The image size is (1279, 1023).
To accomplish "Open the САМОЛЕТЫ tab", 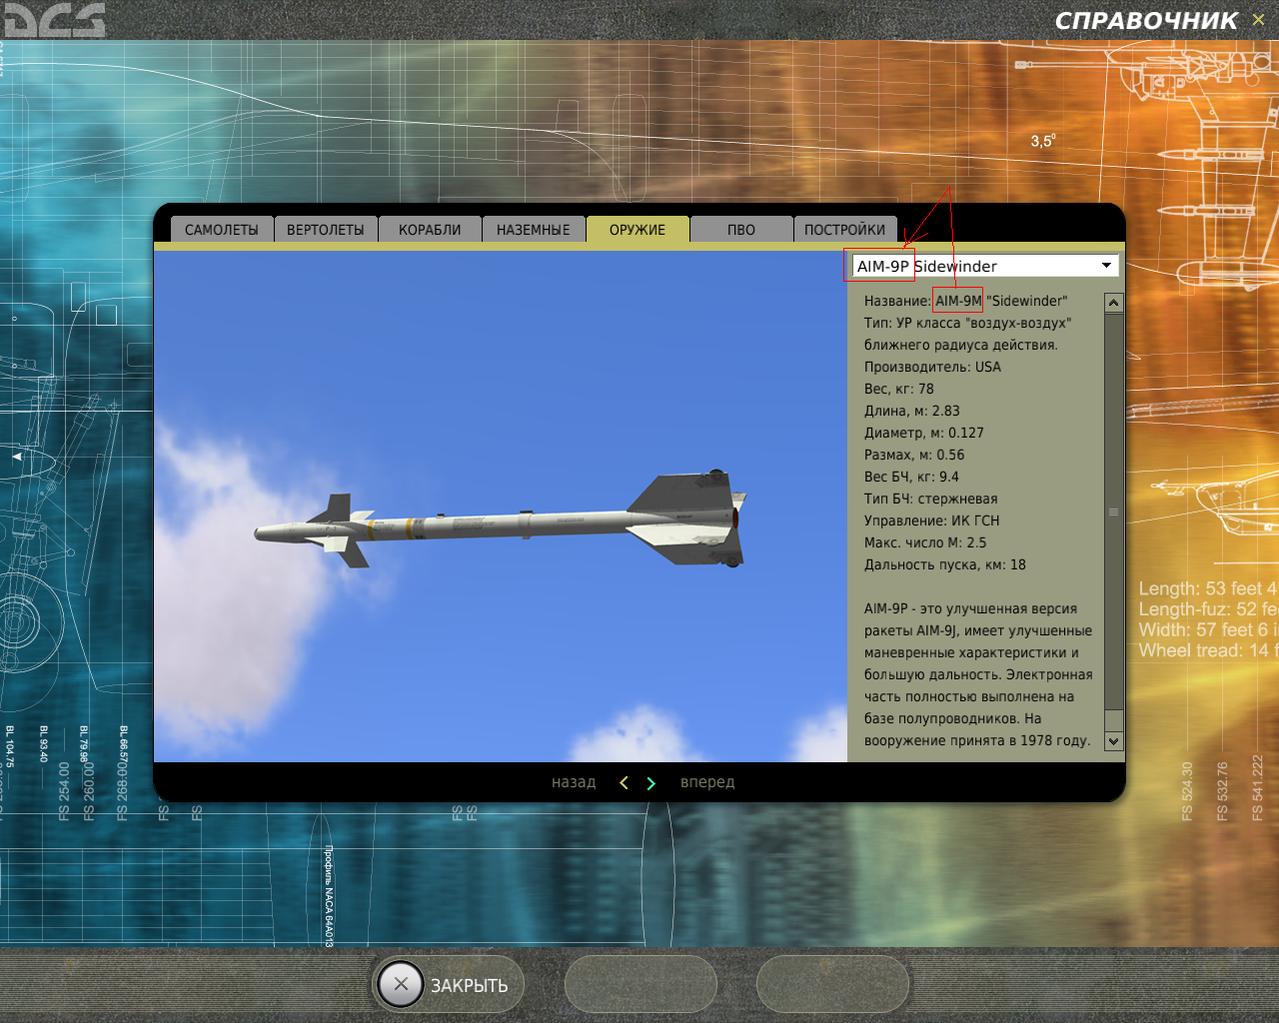I will [x=221, y=229].
